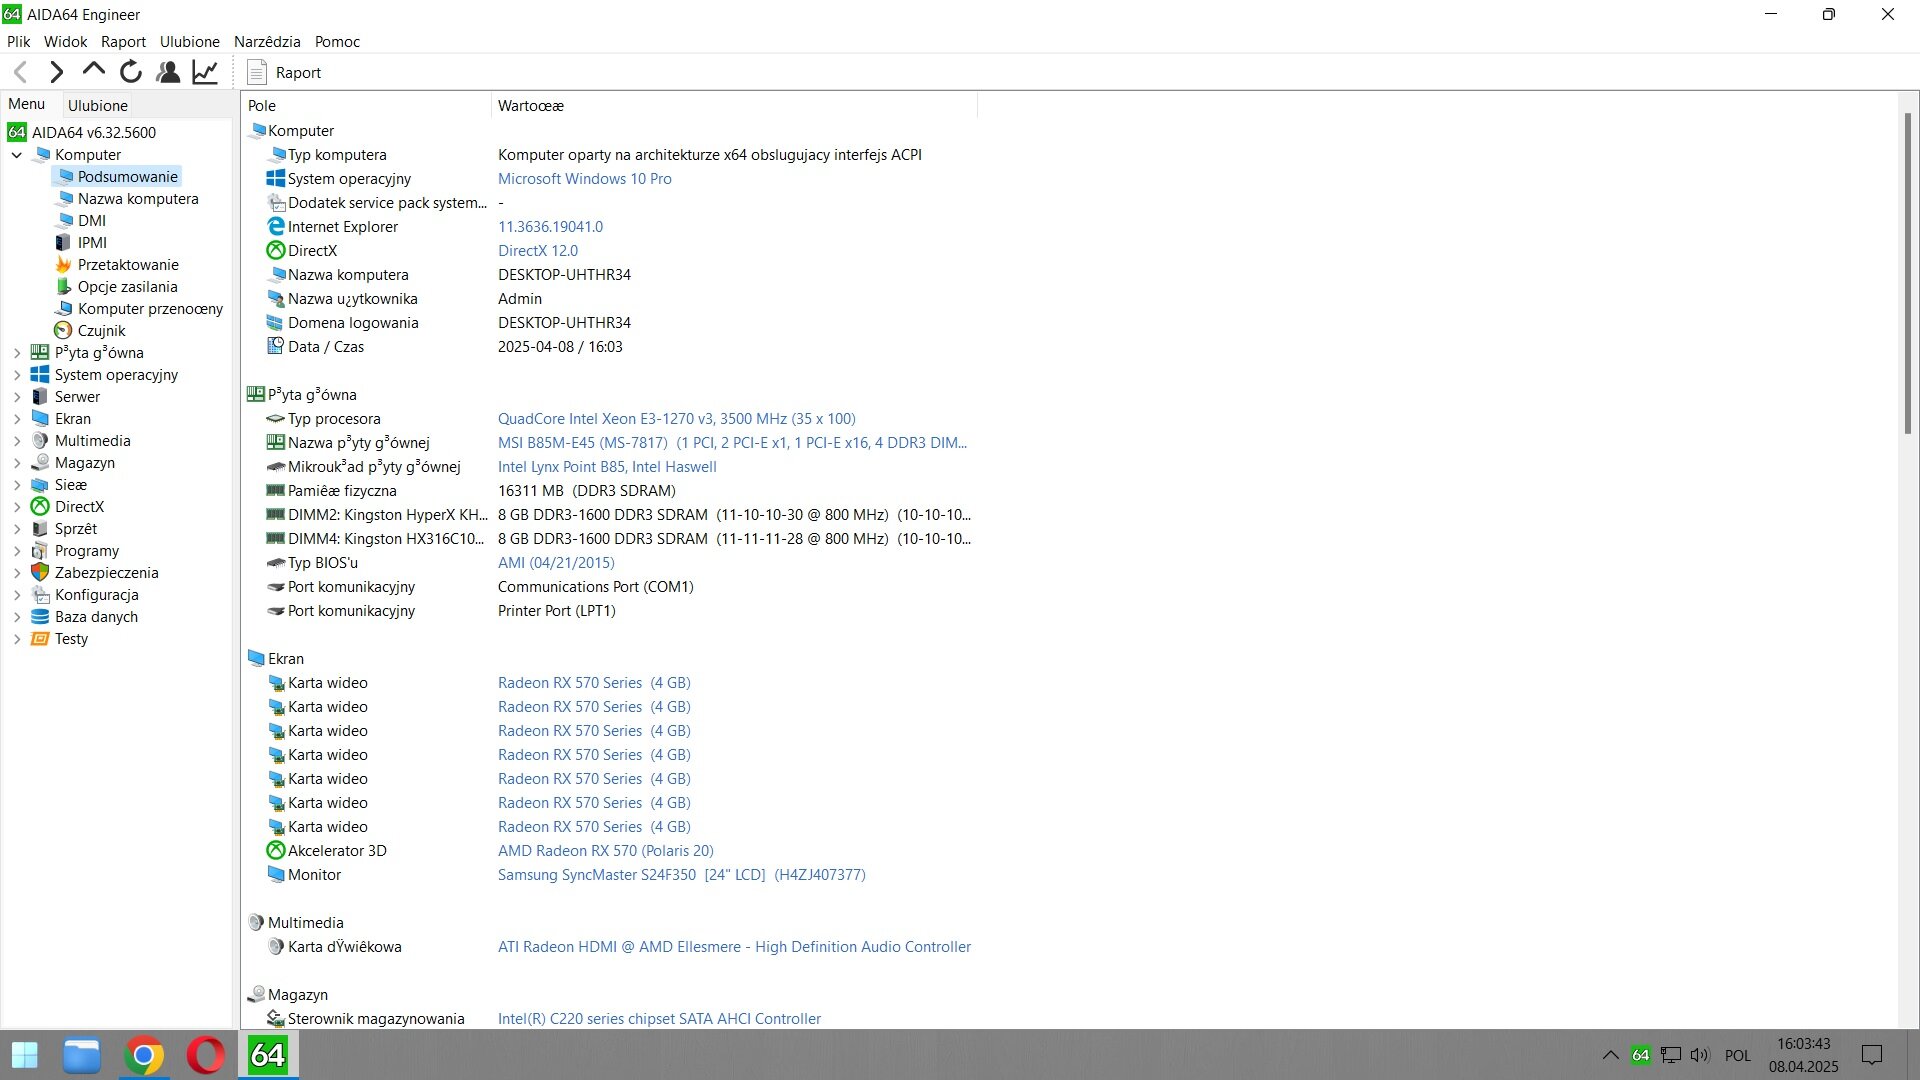Viewport: 1920px width, 1080px height.
Task: Select IPMI in the sidebar tree
Action: click(x=92, y=242)
